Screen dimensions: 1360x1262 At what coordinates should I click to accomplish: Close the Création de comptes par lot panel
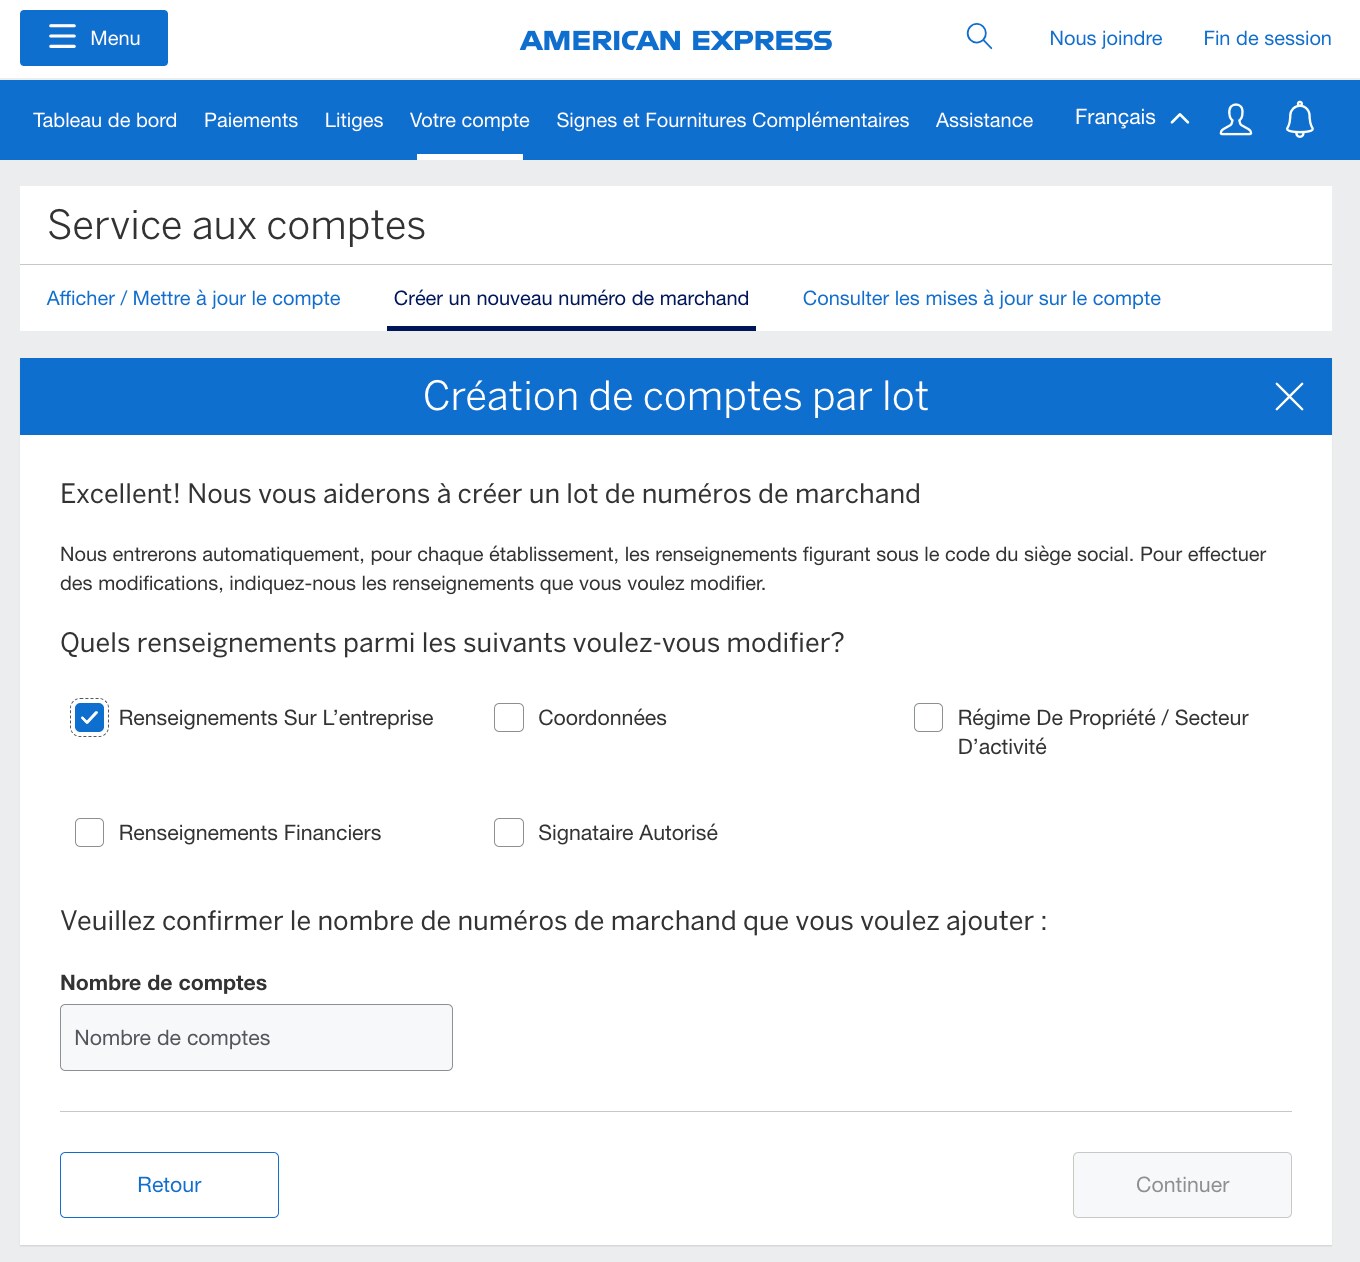1289,397
